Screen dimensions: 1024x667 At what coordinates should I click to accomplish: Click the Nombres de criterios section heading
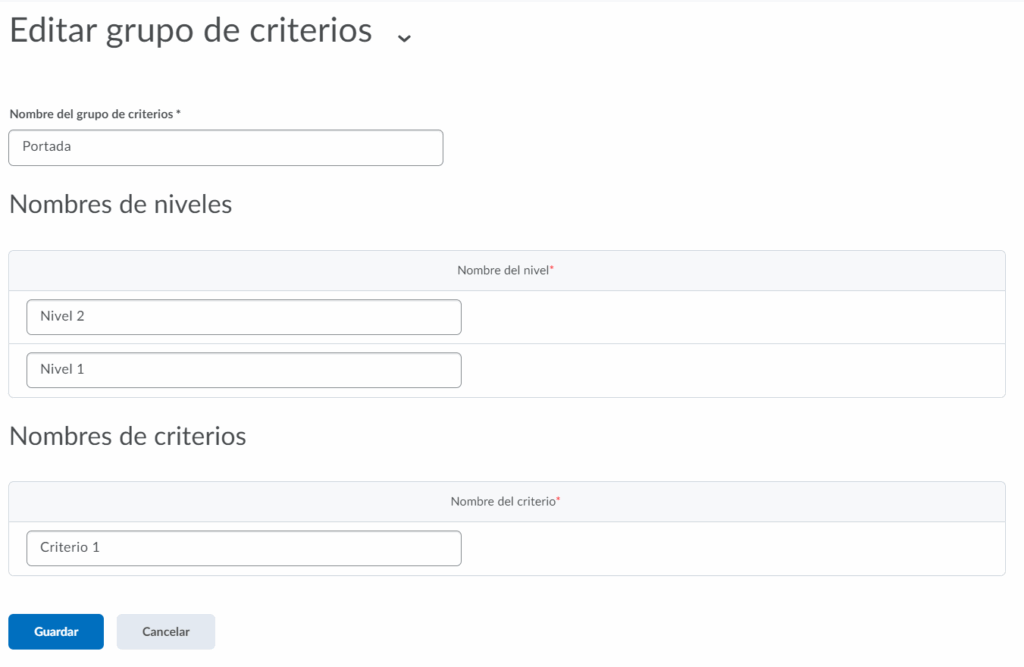pos(127,436)
